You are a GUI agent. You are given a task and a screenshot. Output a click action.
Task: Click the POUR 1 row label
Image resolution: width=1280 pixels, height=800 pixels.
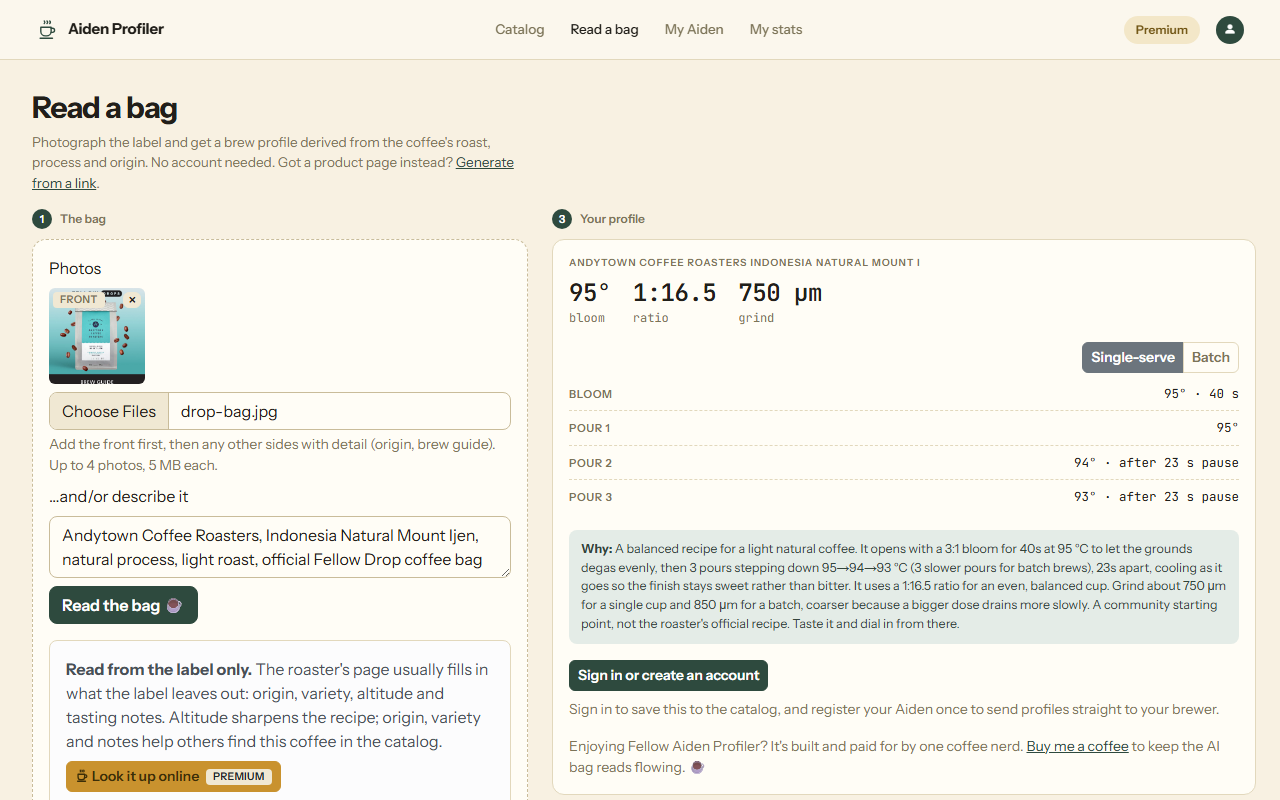point(590,428)
